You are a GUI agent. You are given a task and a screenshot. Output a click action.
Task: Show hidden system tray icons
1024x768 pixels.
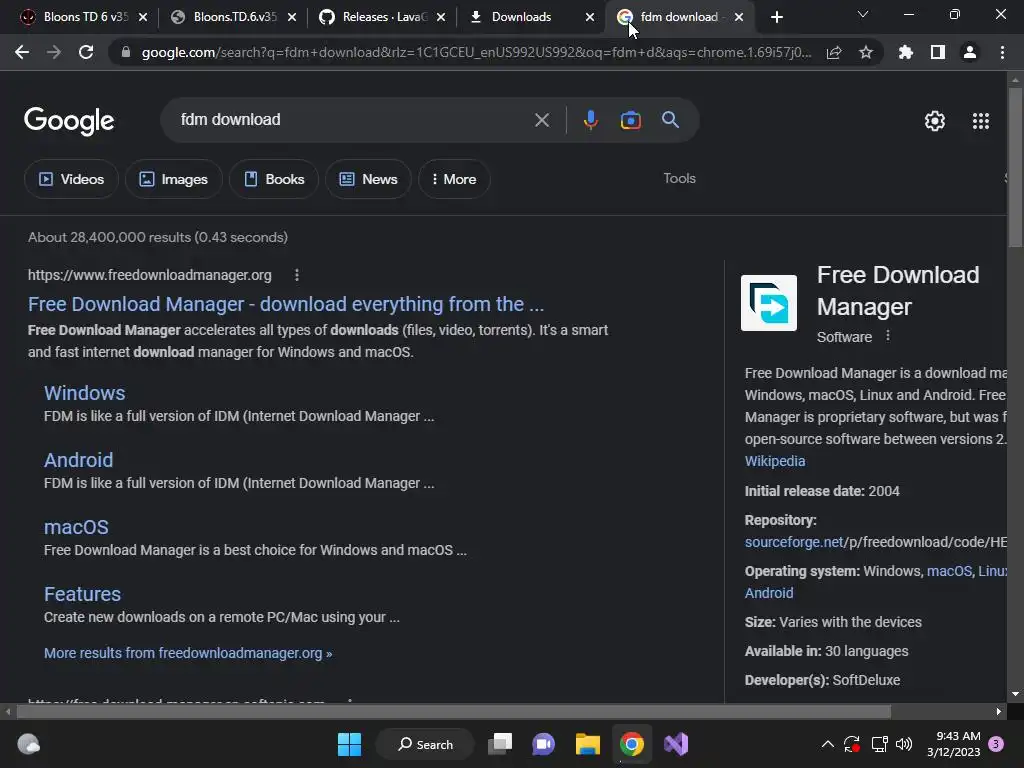click(x=827, y=744)
